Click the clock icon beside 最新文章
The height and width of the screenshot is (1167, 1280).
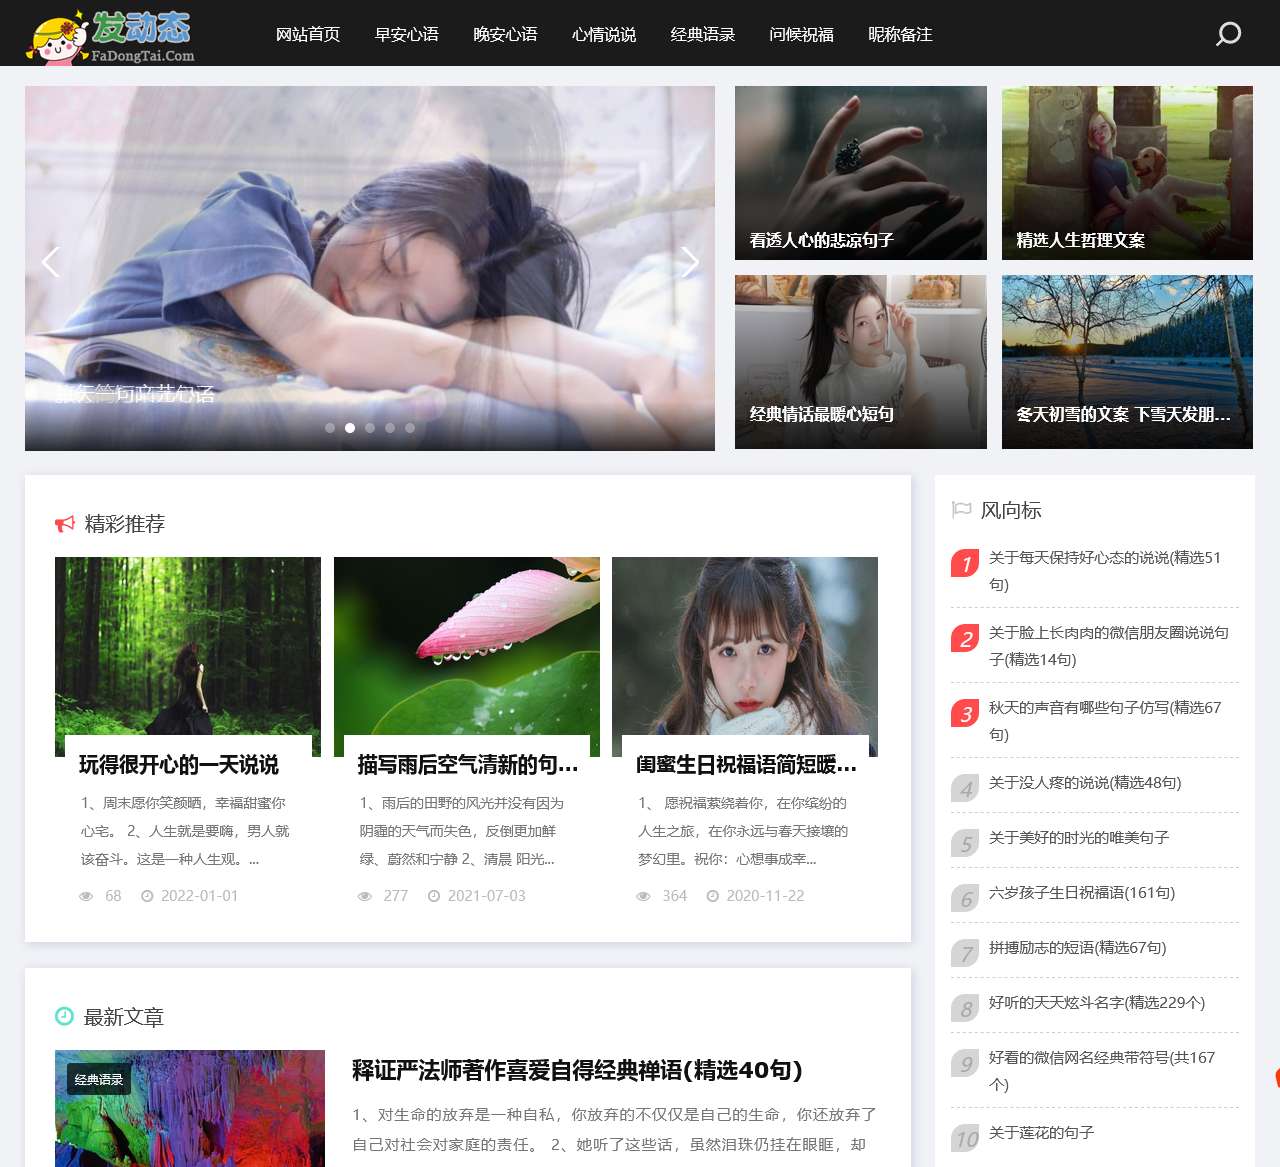(63, 1017)
